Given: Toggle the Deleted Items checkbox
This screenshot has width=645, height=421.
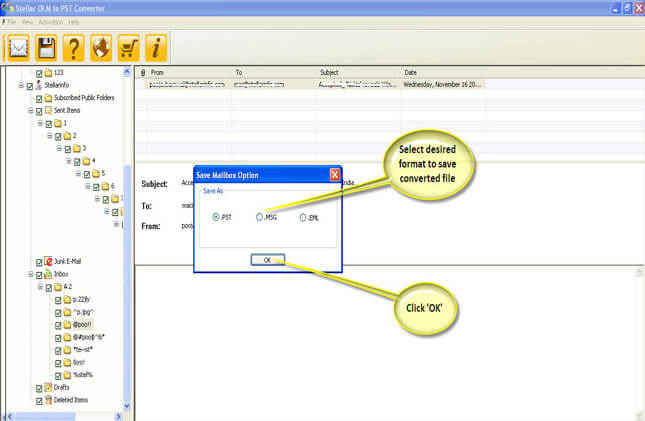Looking at the screenshot, I should pos(39,401).
